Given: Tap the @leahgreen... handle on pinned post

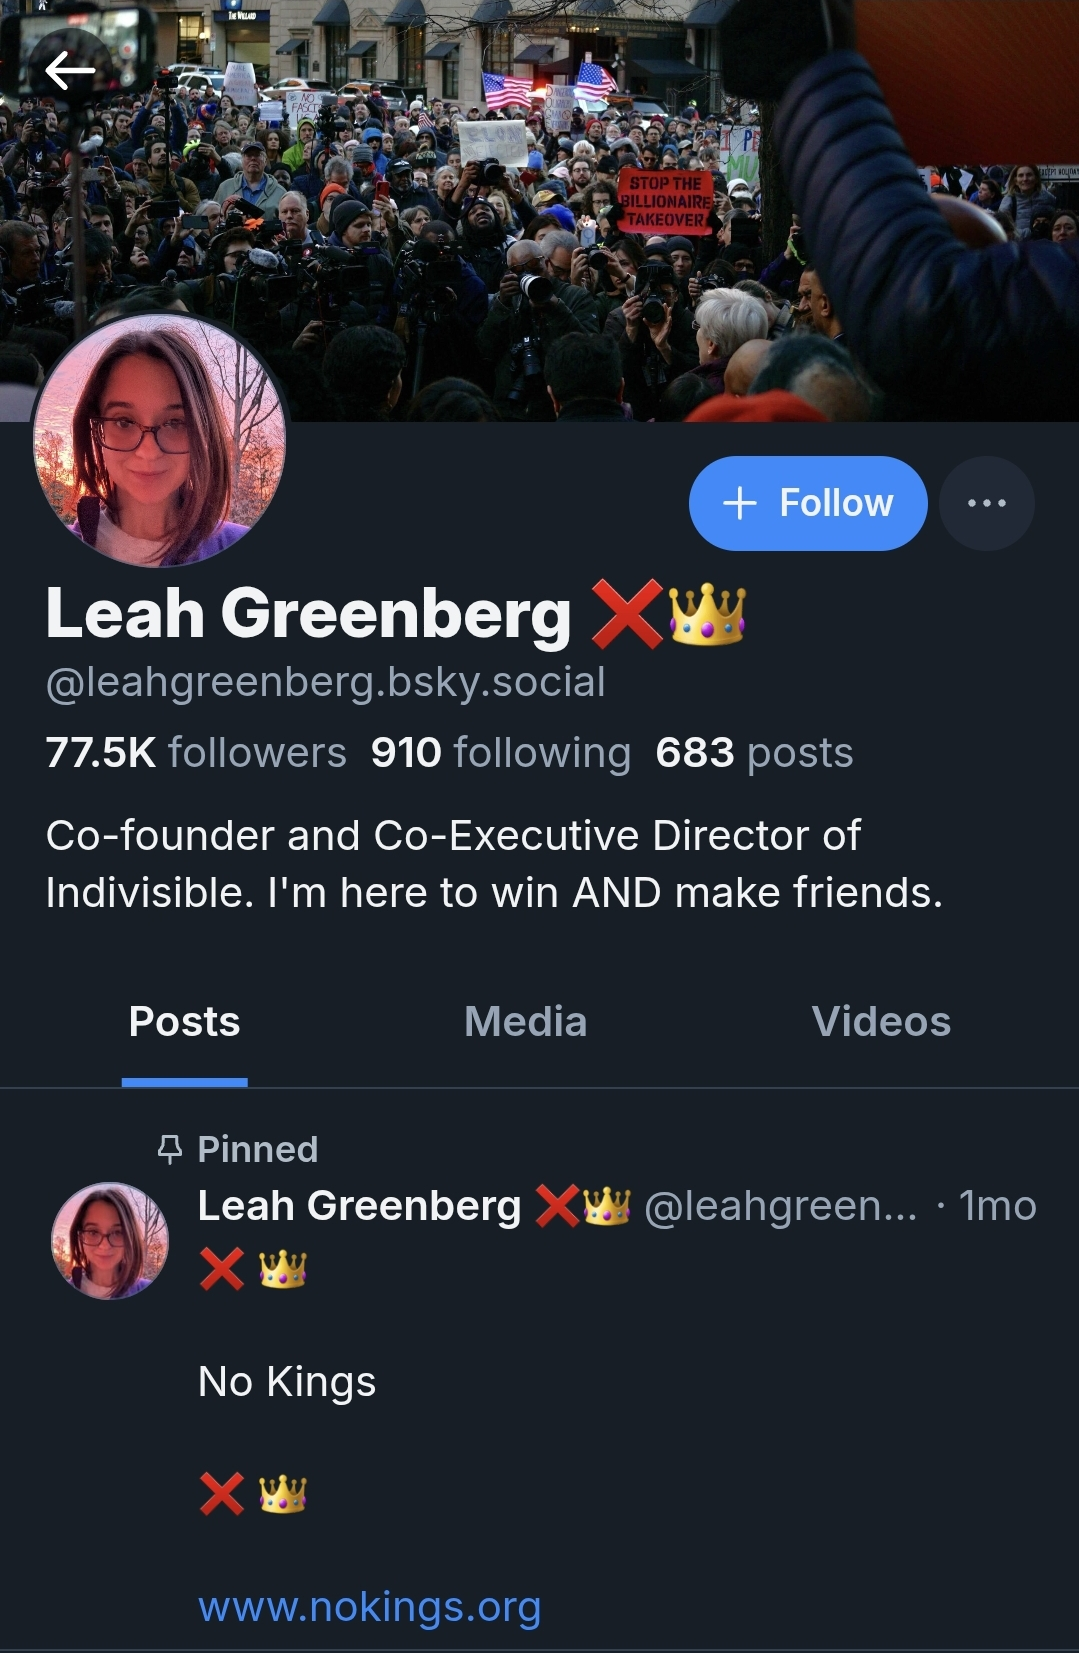Looking at the screenshot, I should pos(781,1206).
